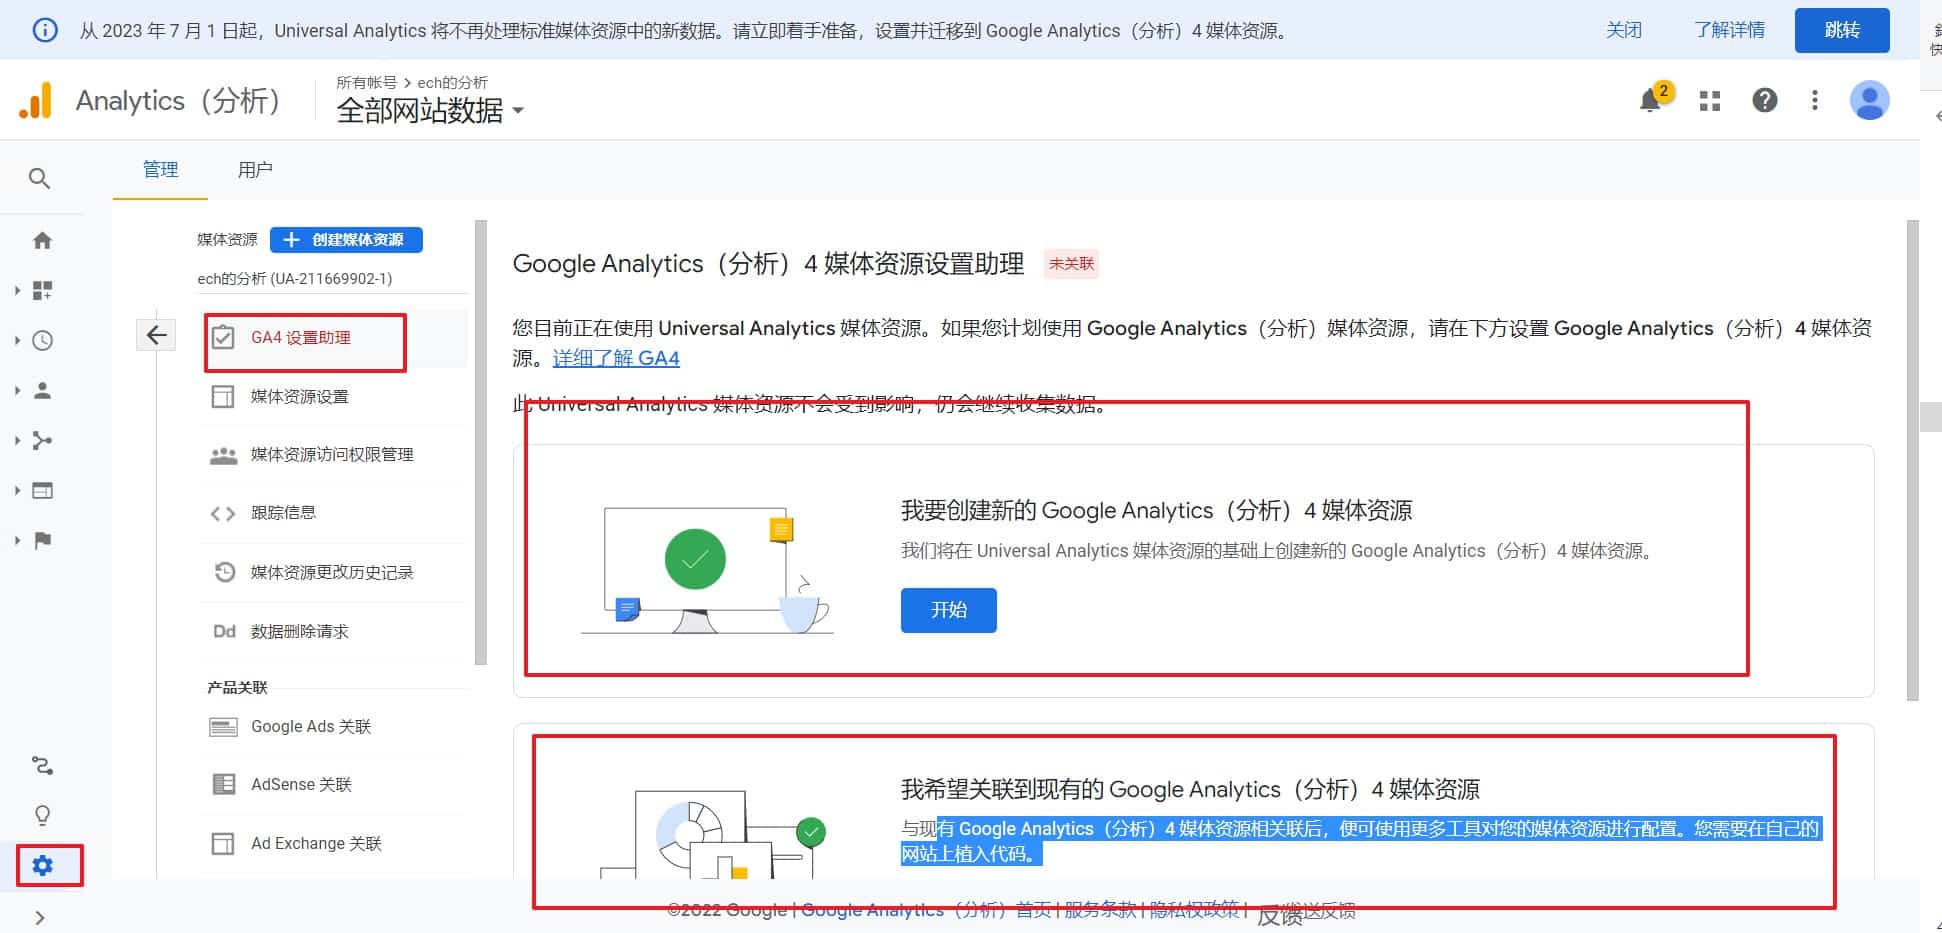Click the 我要创建新的 Google Analytics 4 heading

pyautogui.click(x=1156, y=511)
